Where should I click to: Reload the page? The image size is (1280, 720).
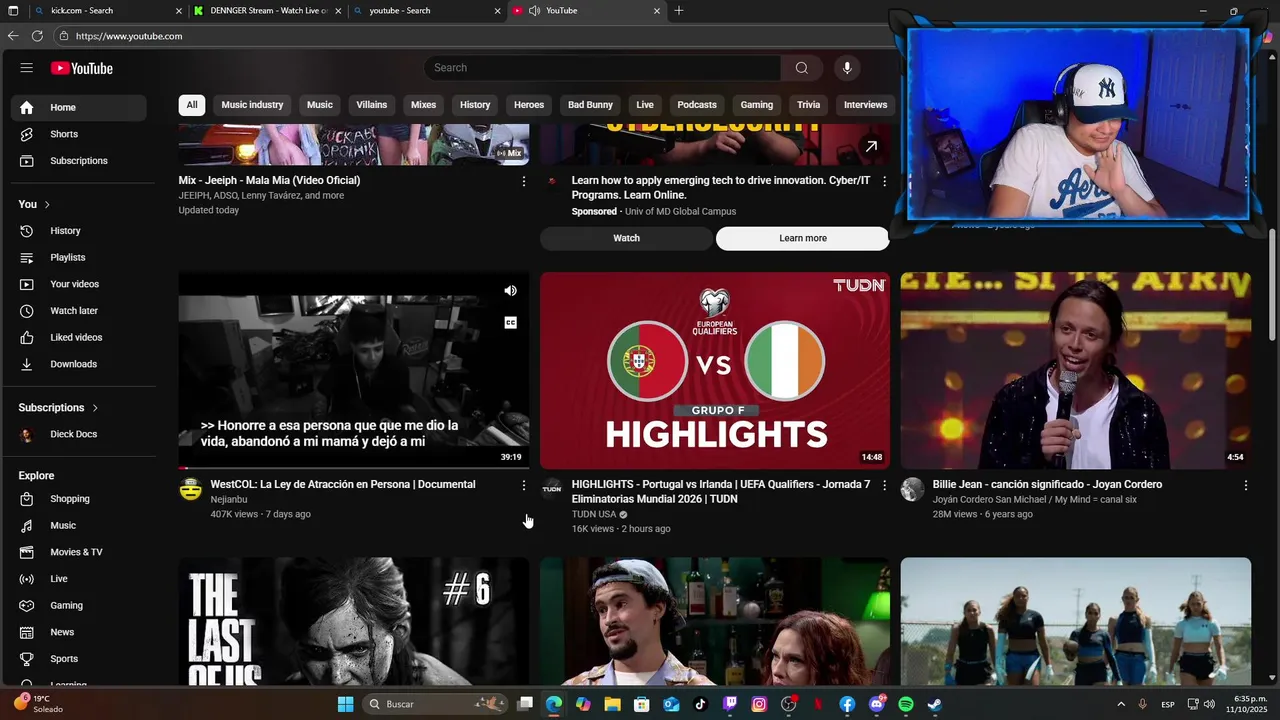tap(37, 36)
